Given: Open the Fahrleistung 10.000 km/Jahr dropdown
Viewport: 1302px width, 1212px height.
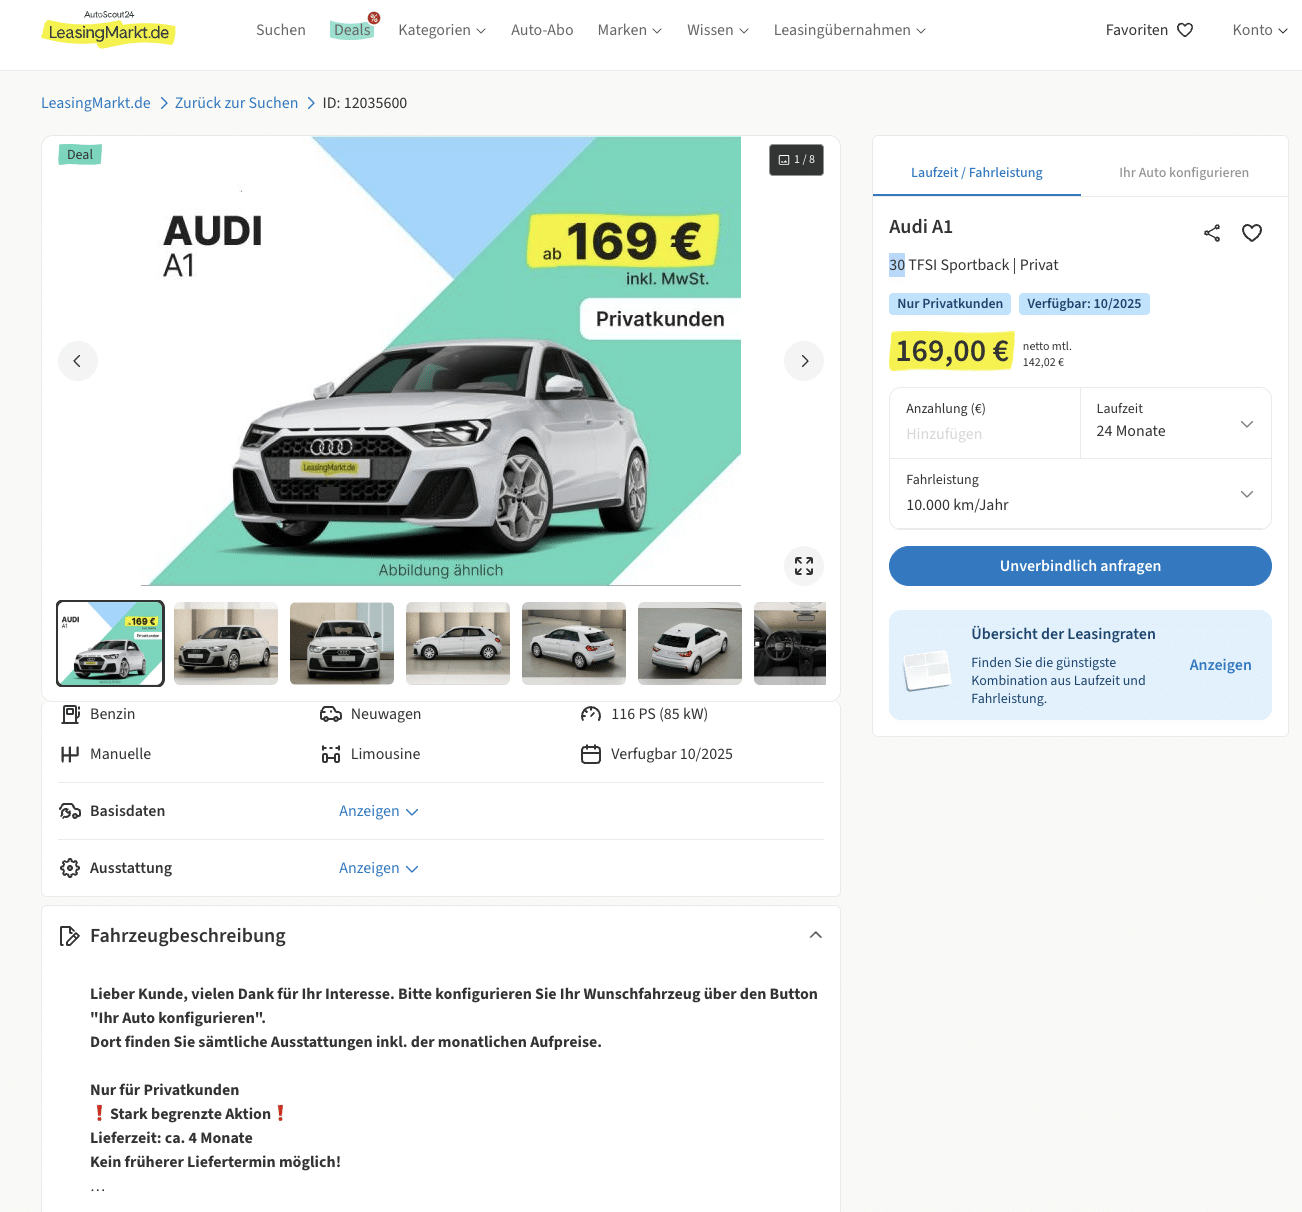Looking at the screenshot, I should pyautogui.click(x=1080, y=494).
